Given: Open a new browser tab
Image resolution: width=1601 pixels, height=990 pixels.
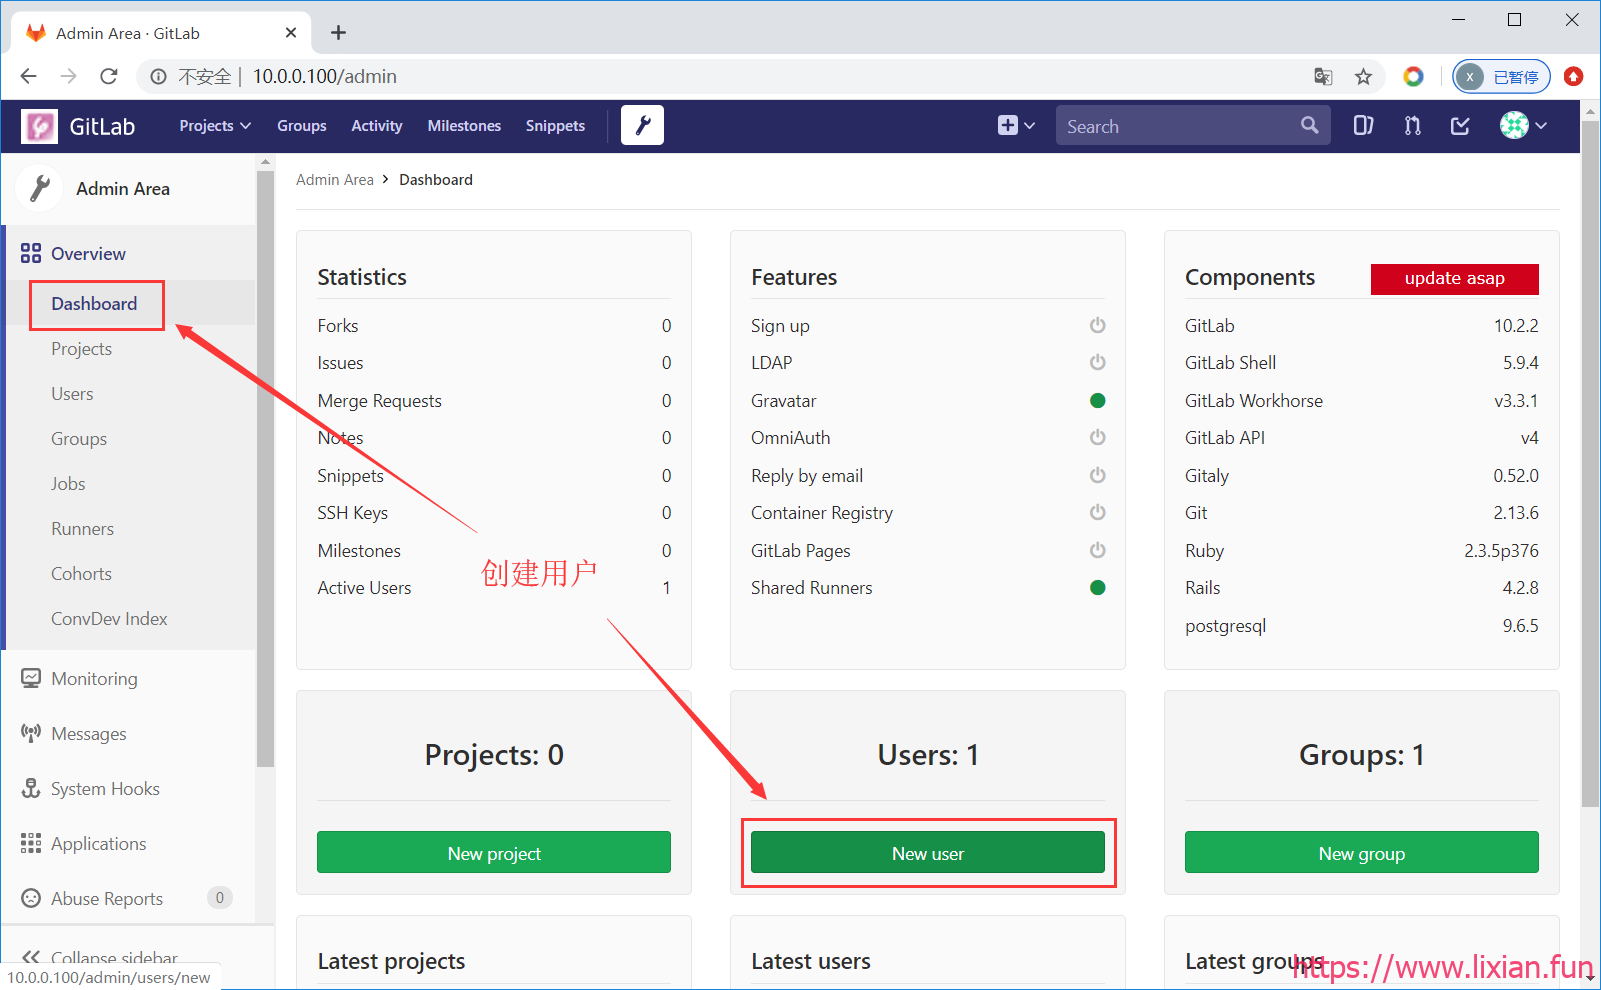Looking at the screenshot, I should 339,33.
